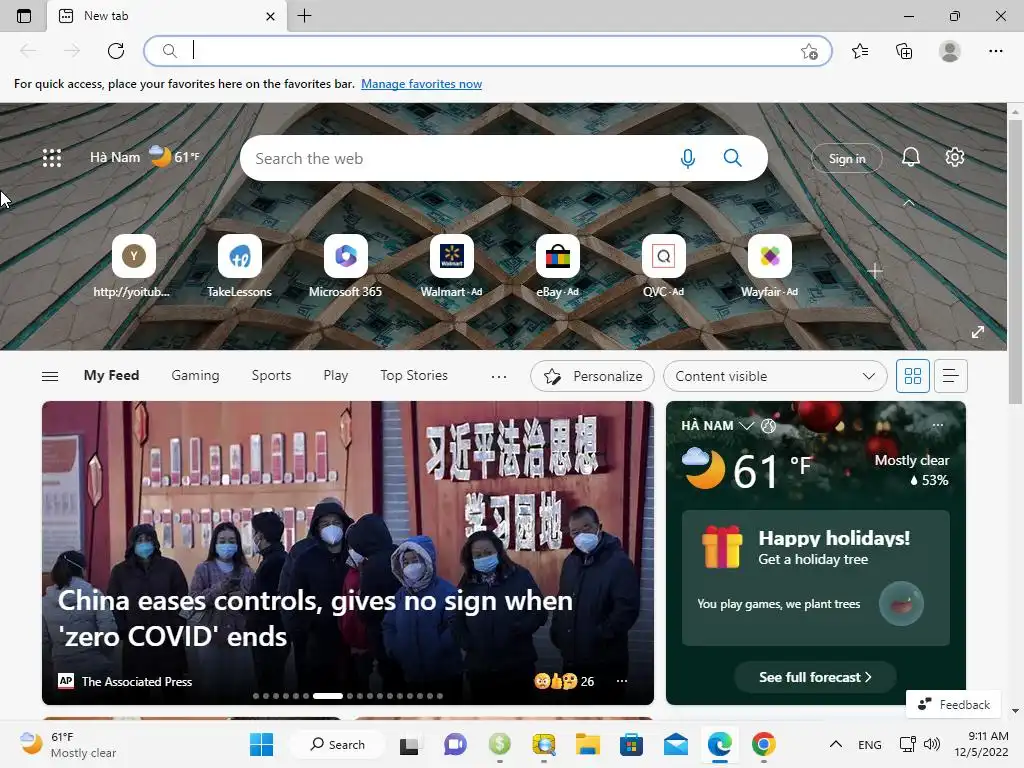
Task: Open the feed hamburger menu
Action: pos(50,376)
